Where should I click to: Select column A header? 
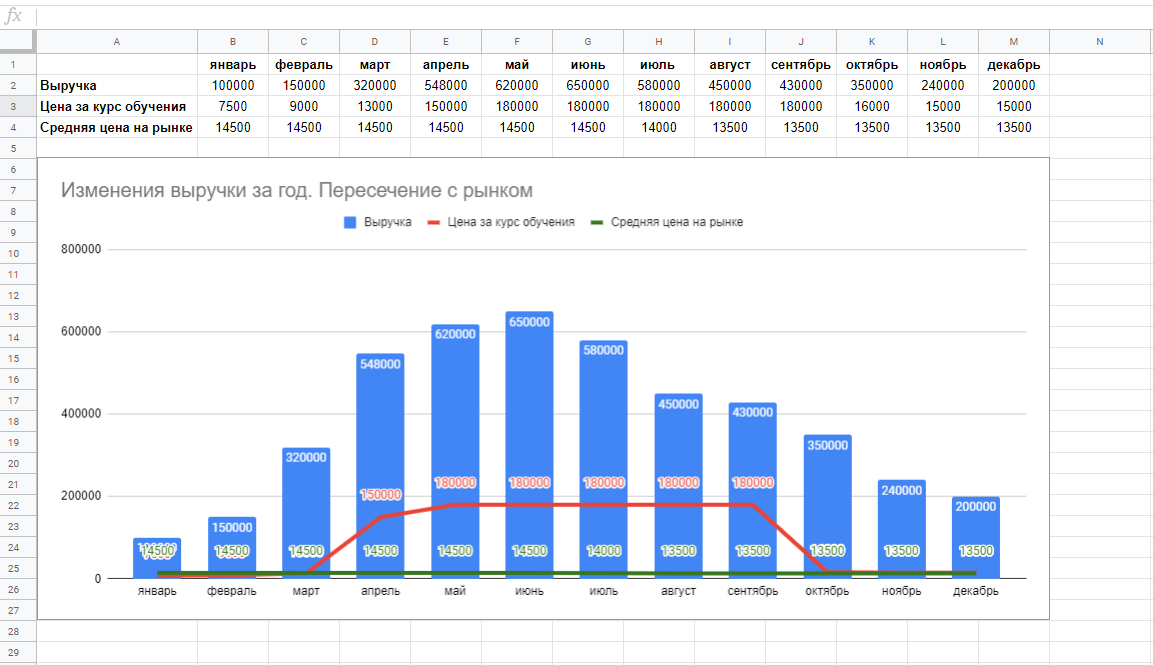pyautogui.click(x=117, y=42)
